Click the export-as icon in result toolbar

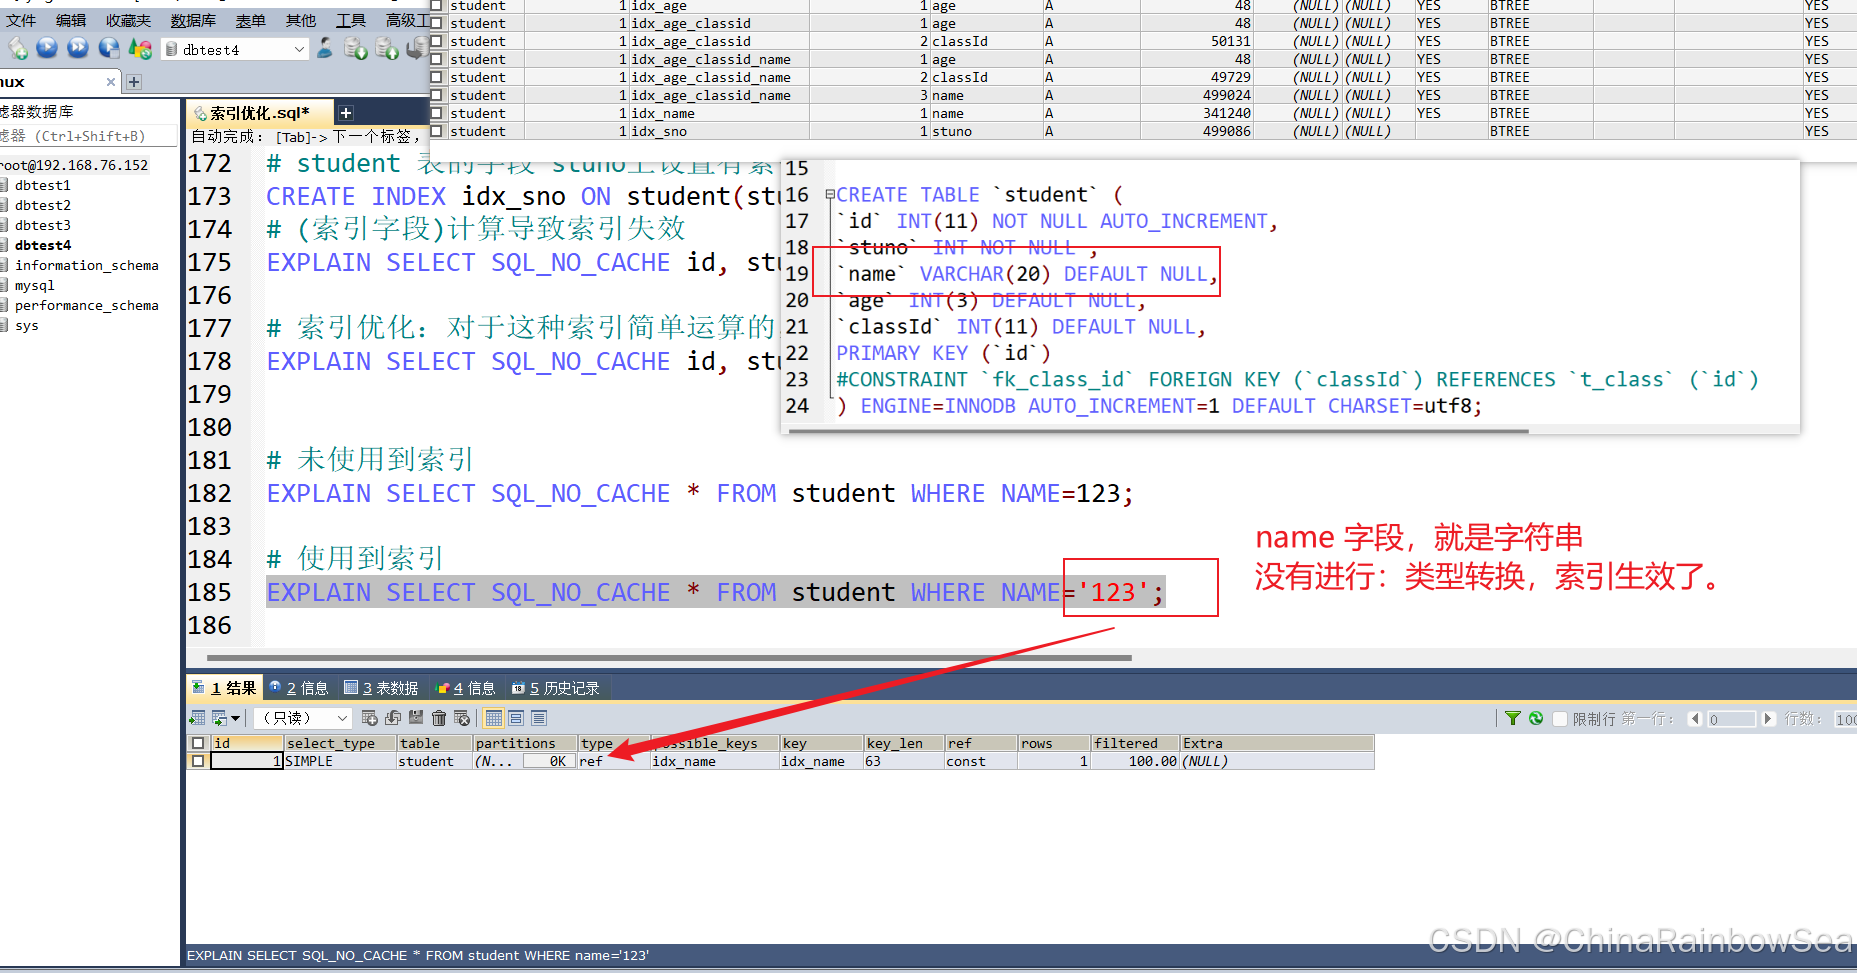pos(197,718)
